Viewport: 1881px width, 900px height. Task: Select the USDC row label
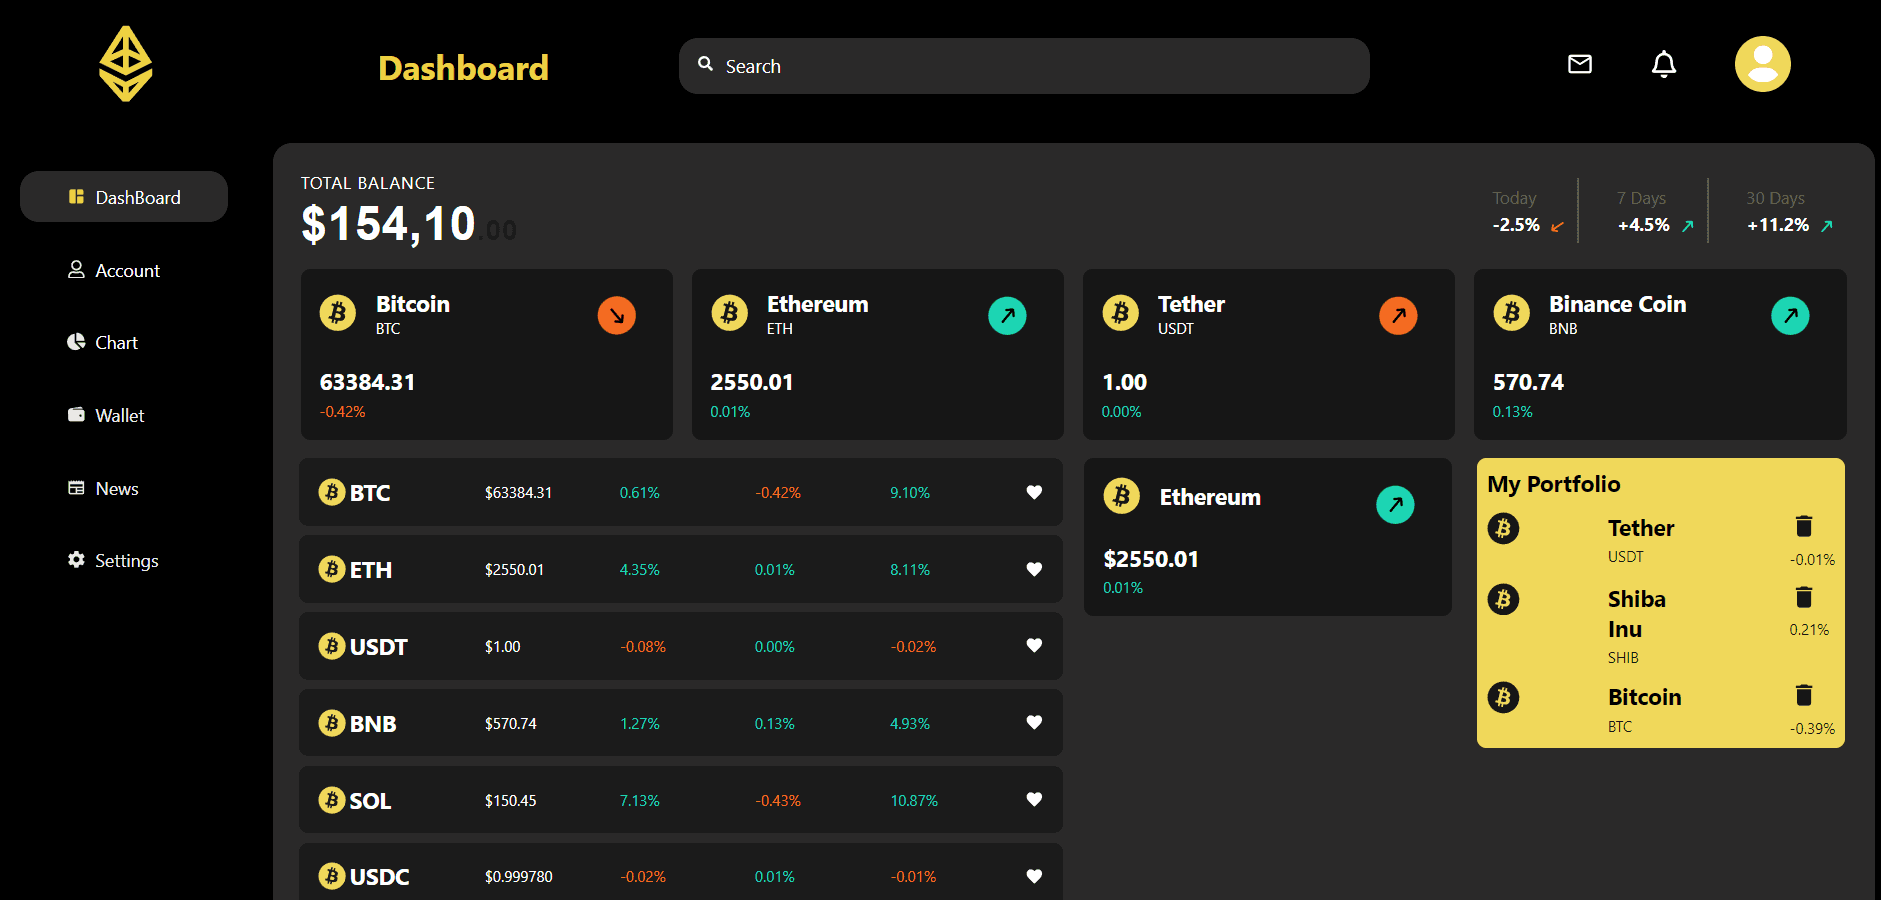click(379, 877)
